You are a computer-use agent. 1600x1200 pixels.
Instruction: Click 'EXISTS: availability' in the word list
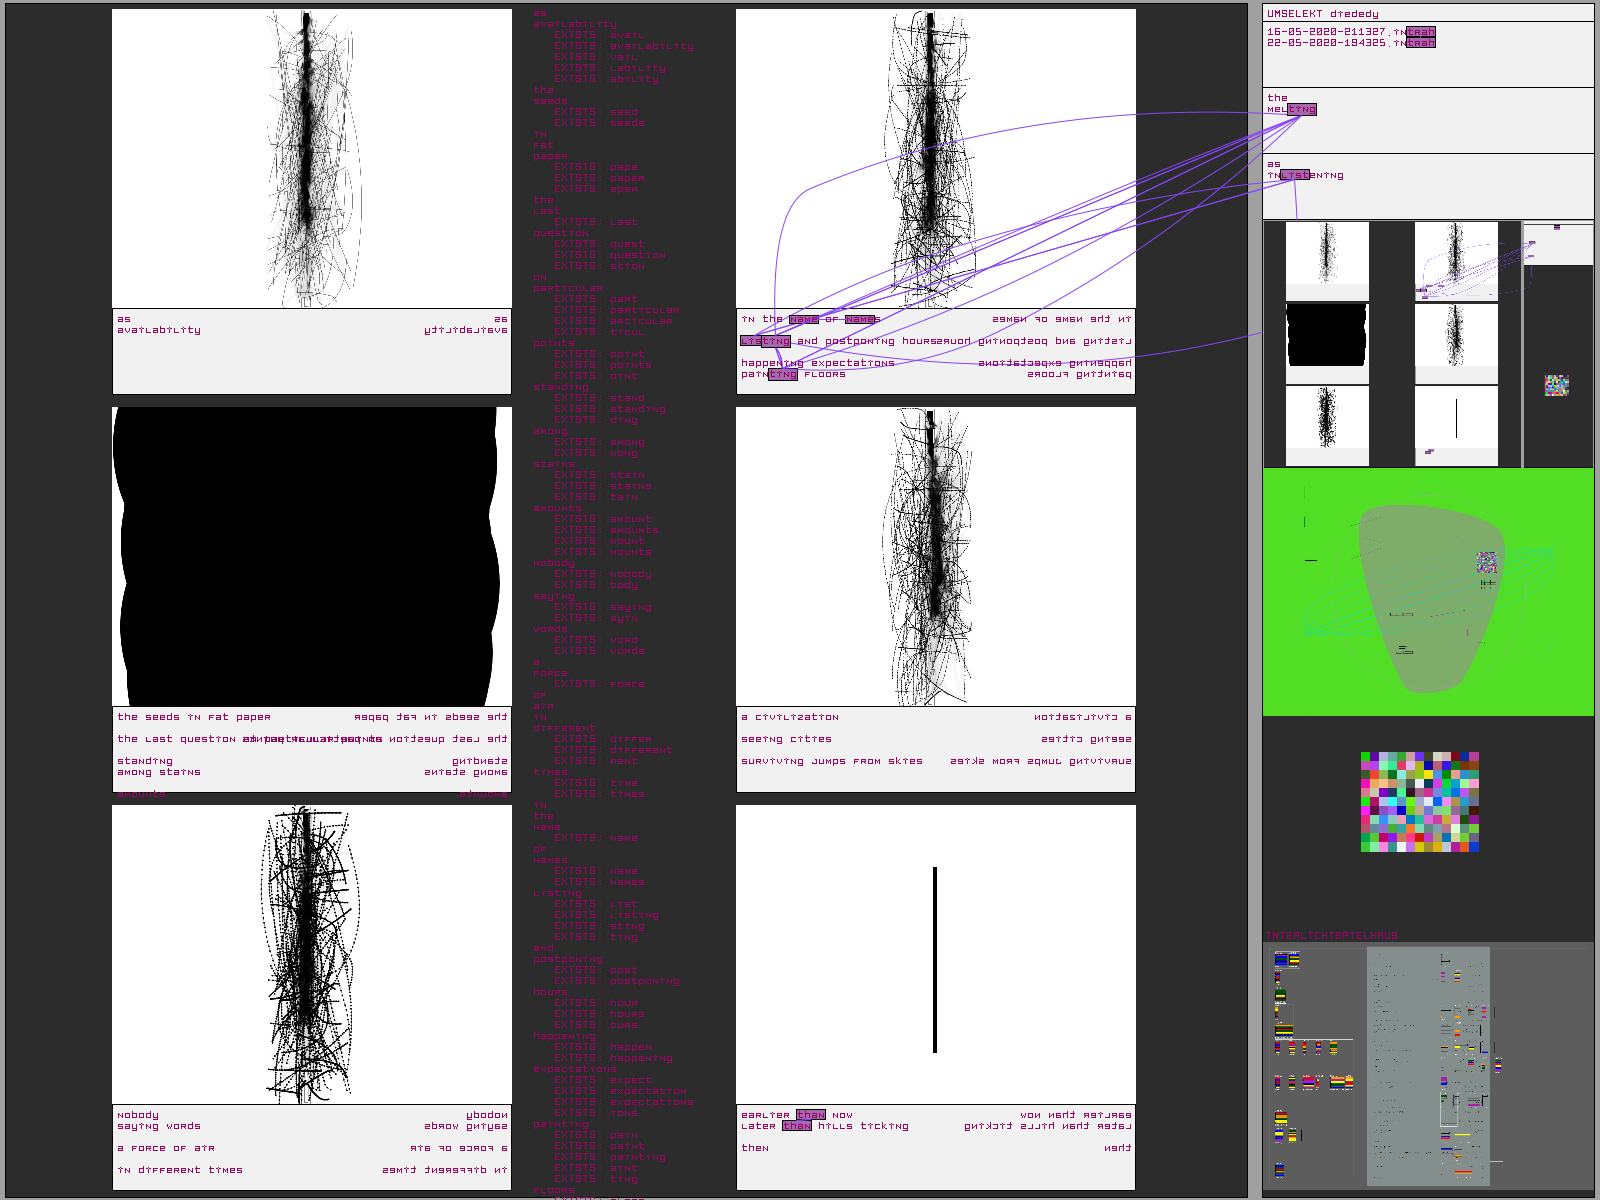click(x=624, y=46)
